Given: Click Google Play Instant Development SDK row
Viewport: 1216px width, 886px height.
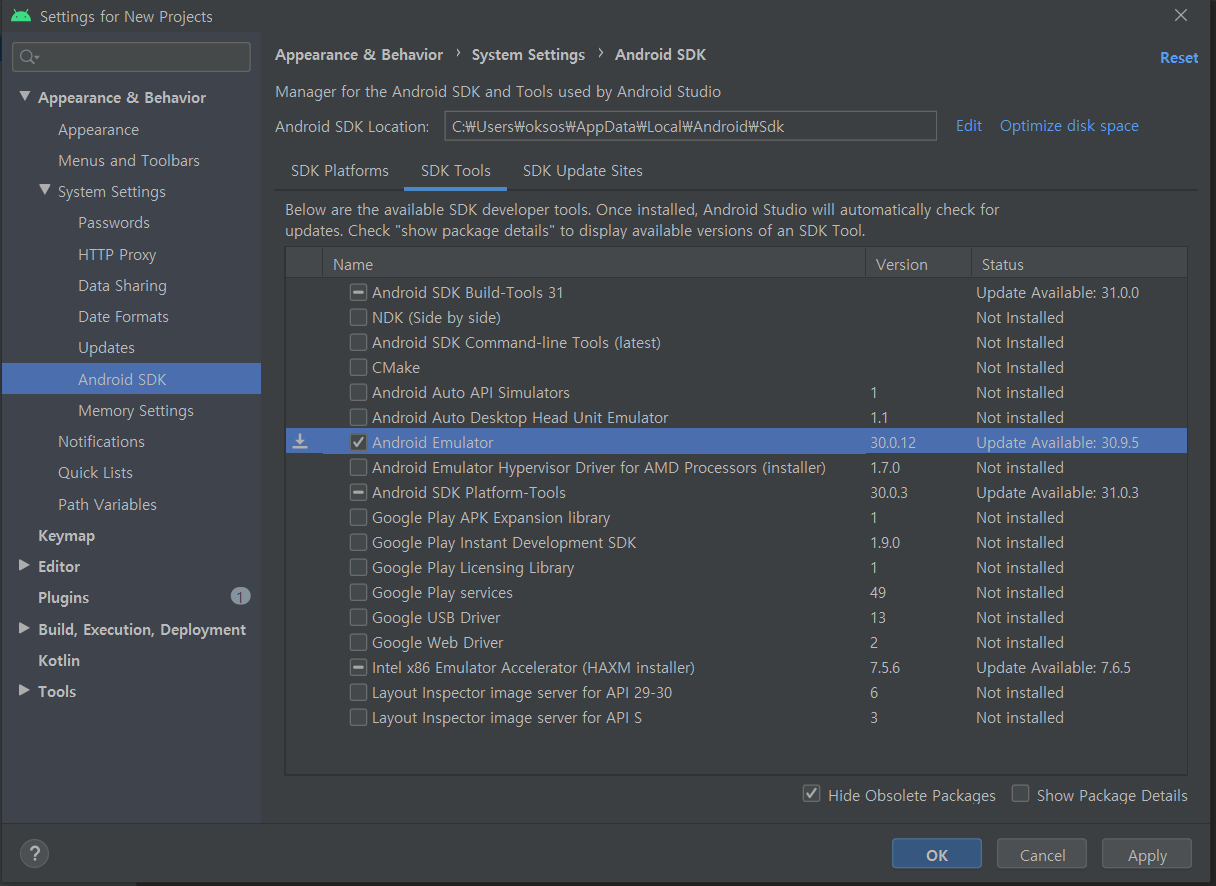Looking at the screenshot, I should [736, 543].
